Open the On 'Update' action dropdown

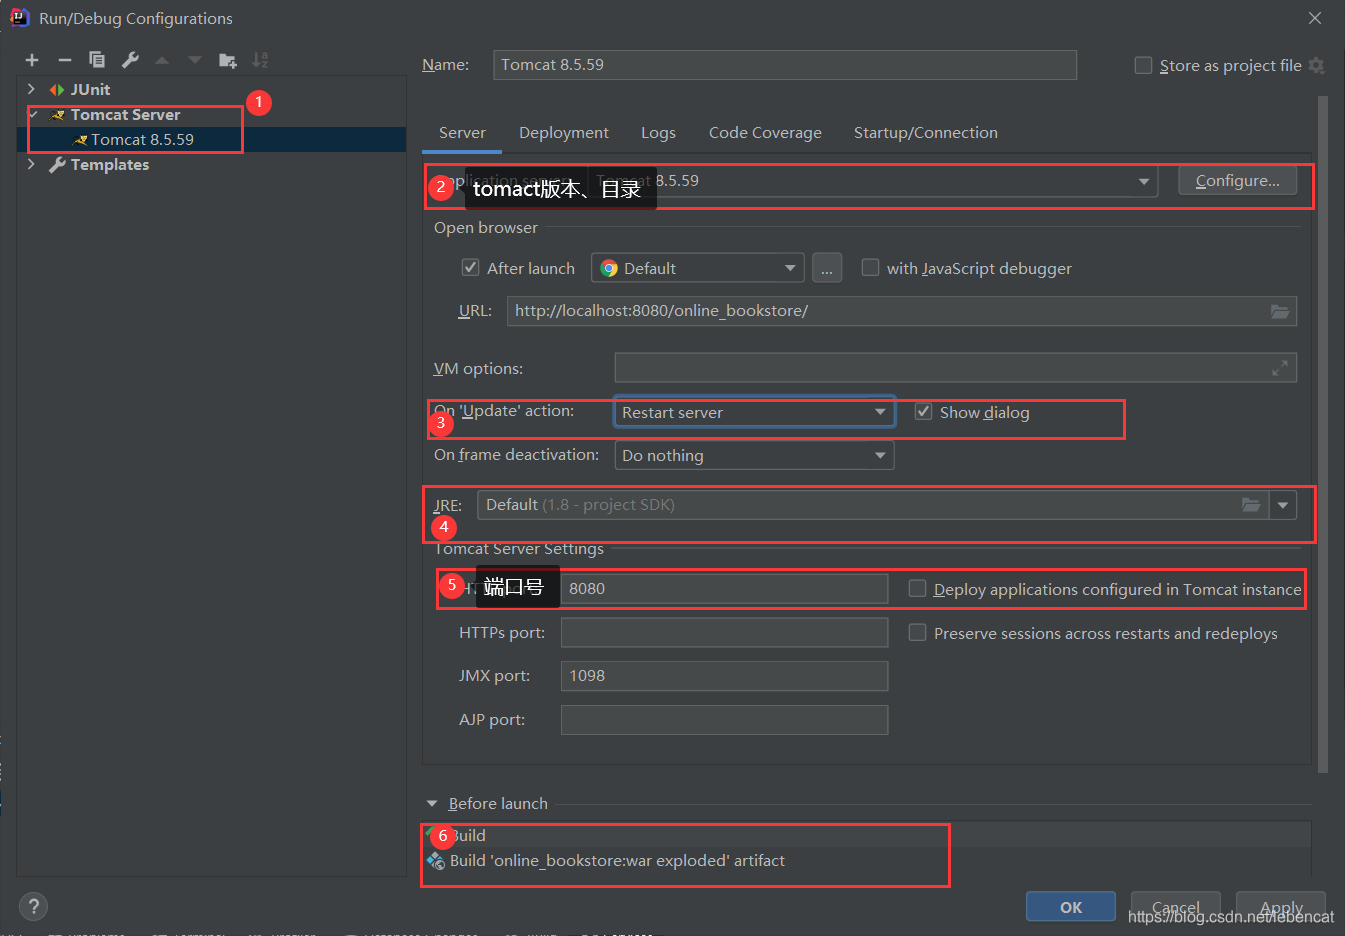pos(754,412)
